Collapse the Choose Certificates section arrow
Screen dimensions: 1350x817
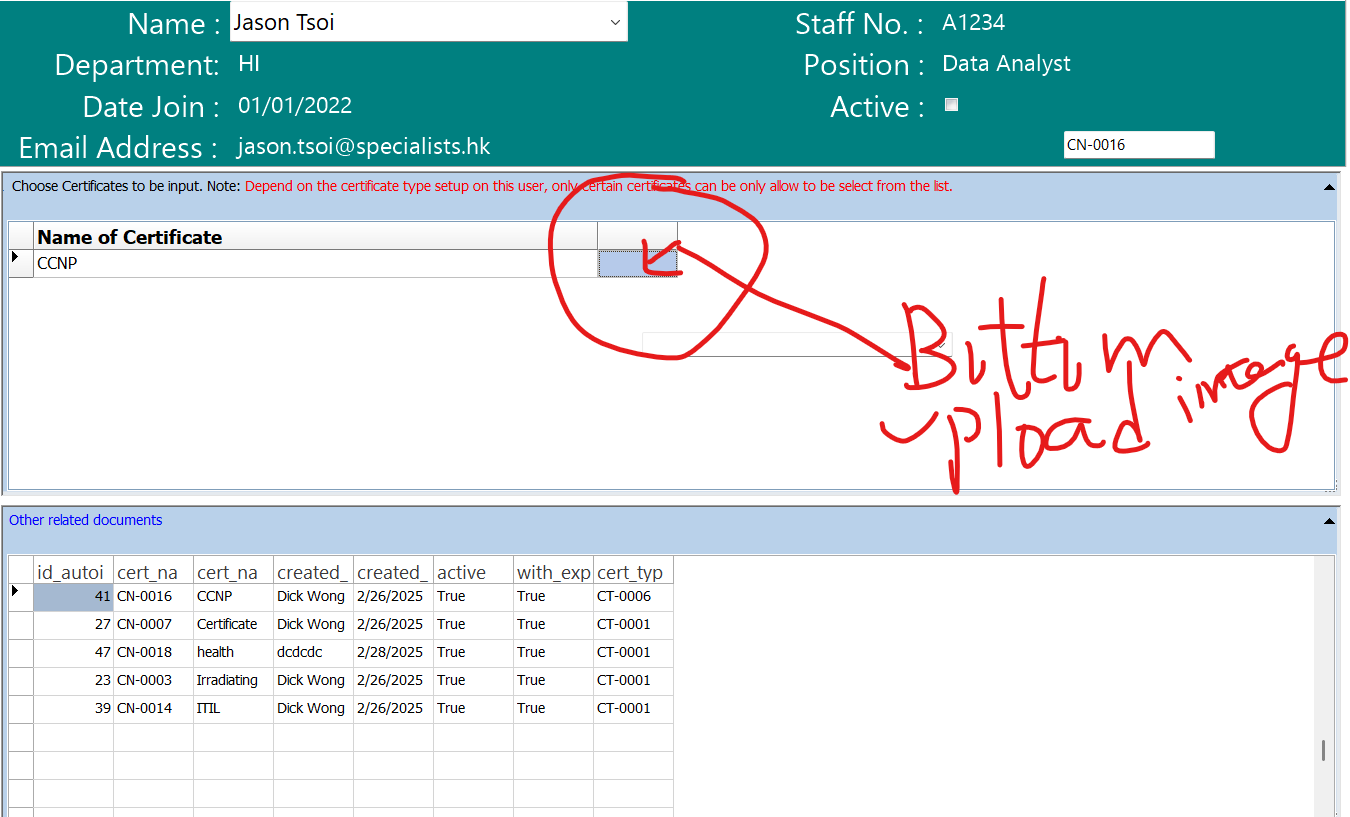click(x=1329, y=187)
